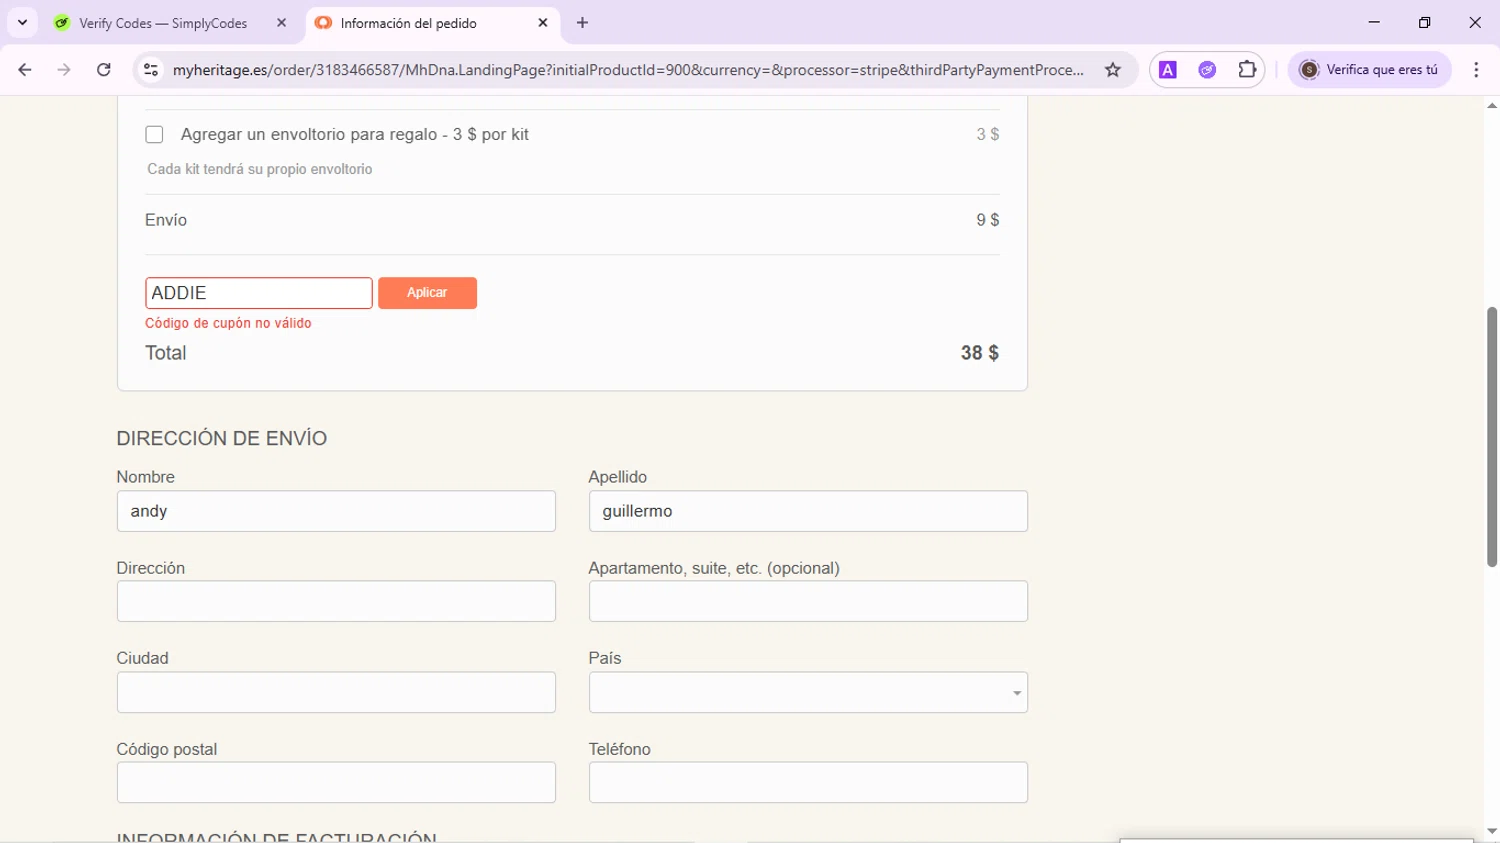Click the Total amount 38 $
The image size is (1500, 843).
[x=979, y=353]
